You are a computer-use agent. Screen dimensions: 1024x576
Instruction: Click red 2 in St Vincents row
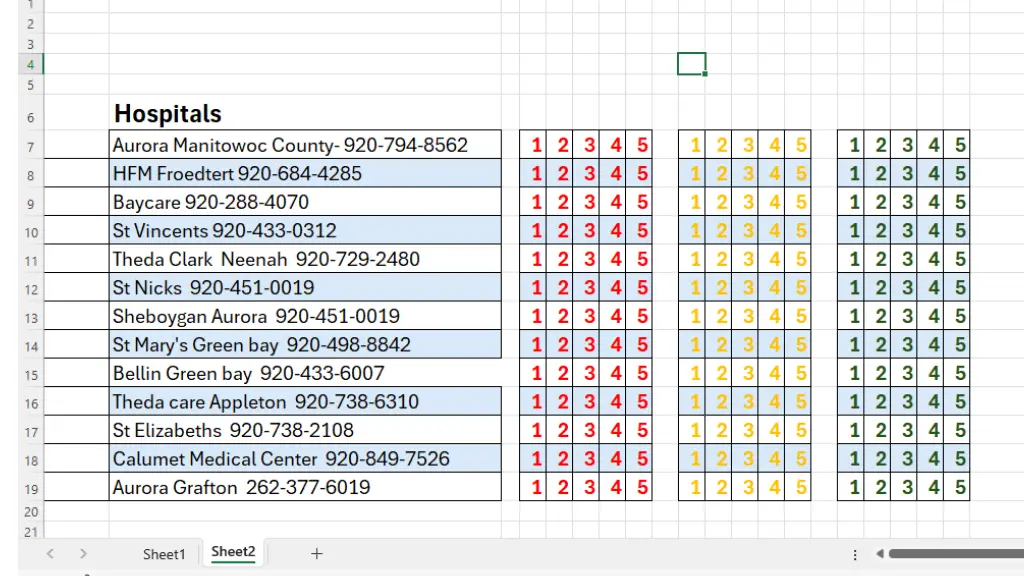(562, 231)
